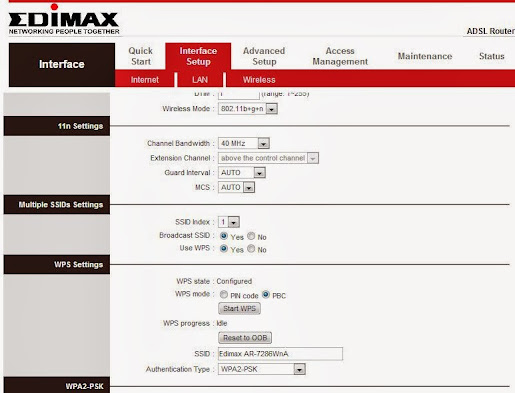The width and height of the screenshot is (515, 393).
Task: Click the Channel Bandwidth label
Action: pyautogui.click(x=178, y=143)
